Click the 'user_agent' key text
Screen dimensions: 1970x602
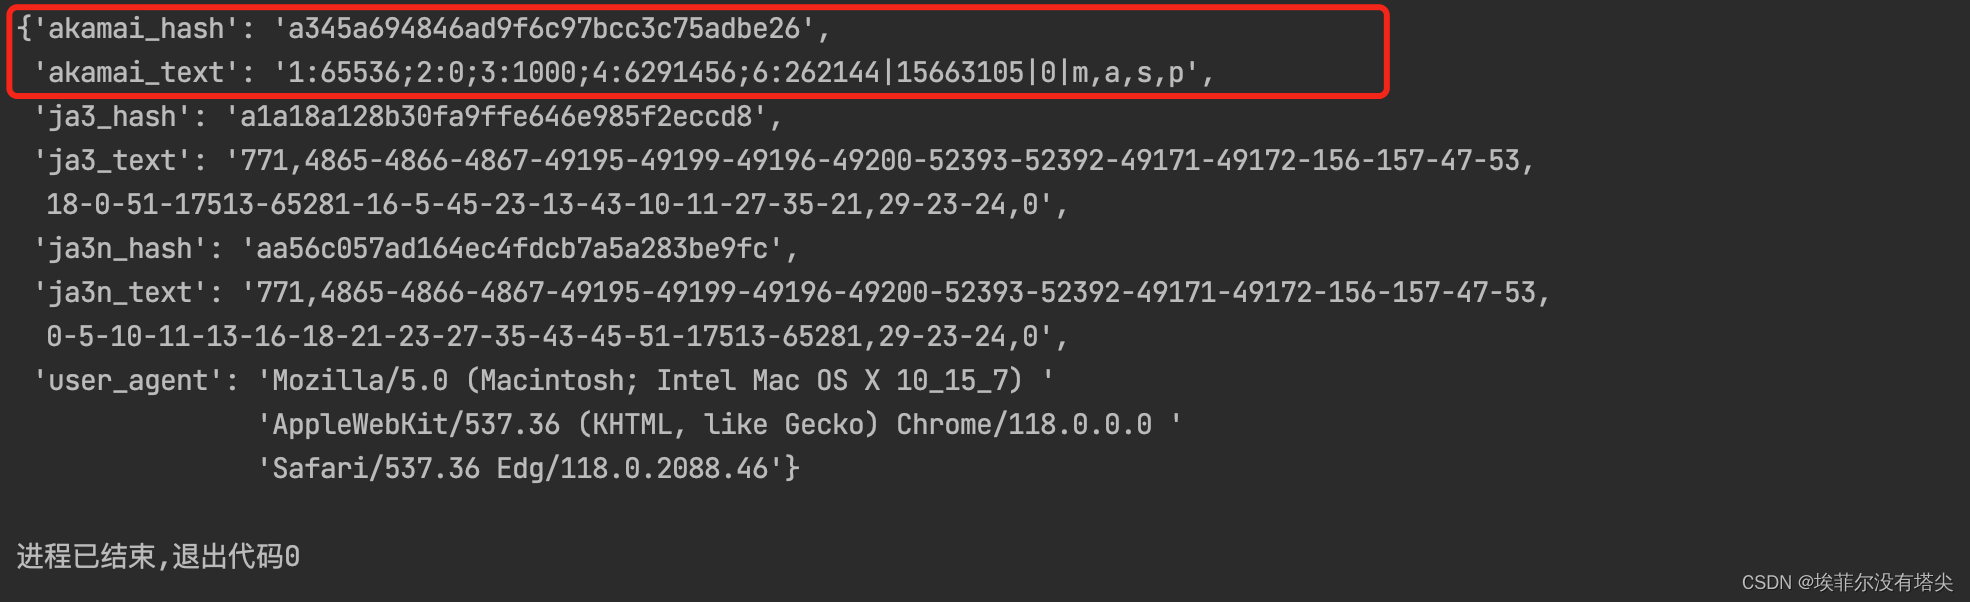pos(128,381)
